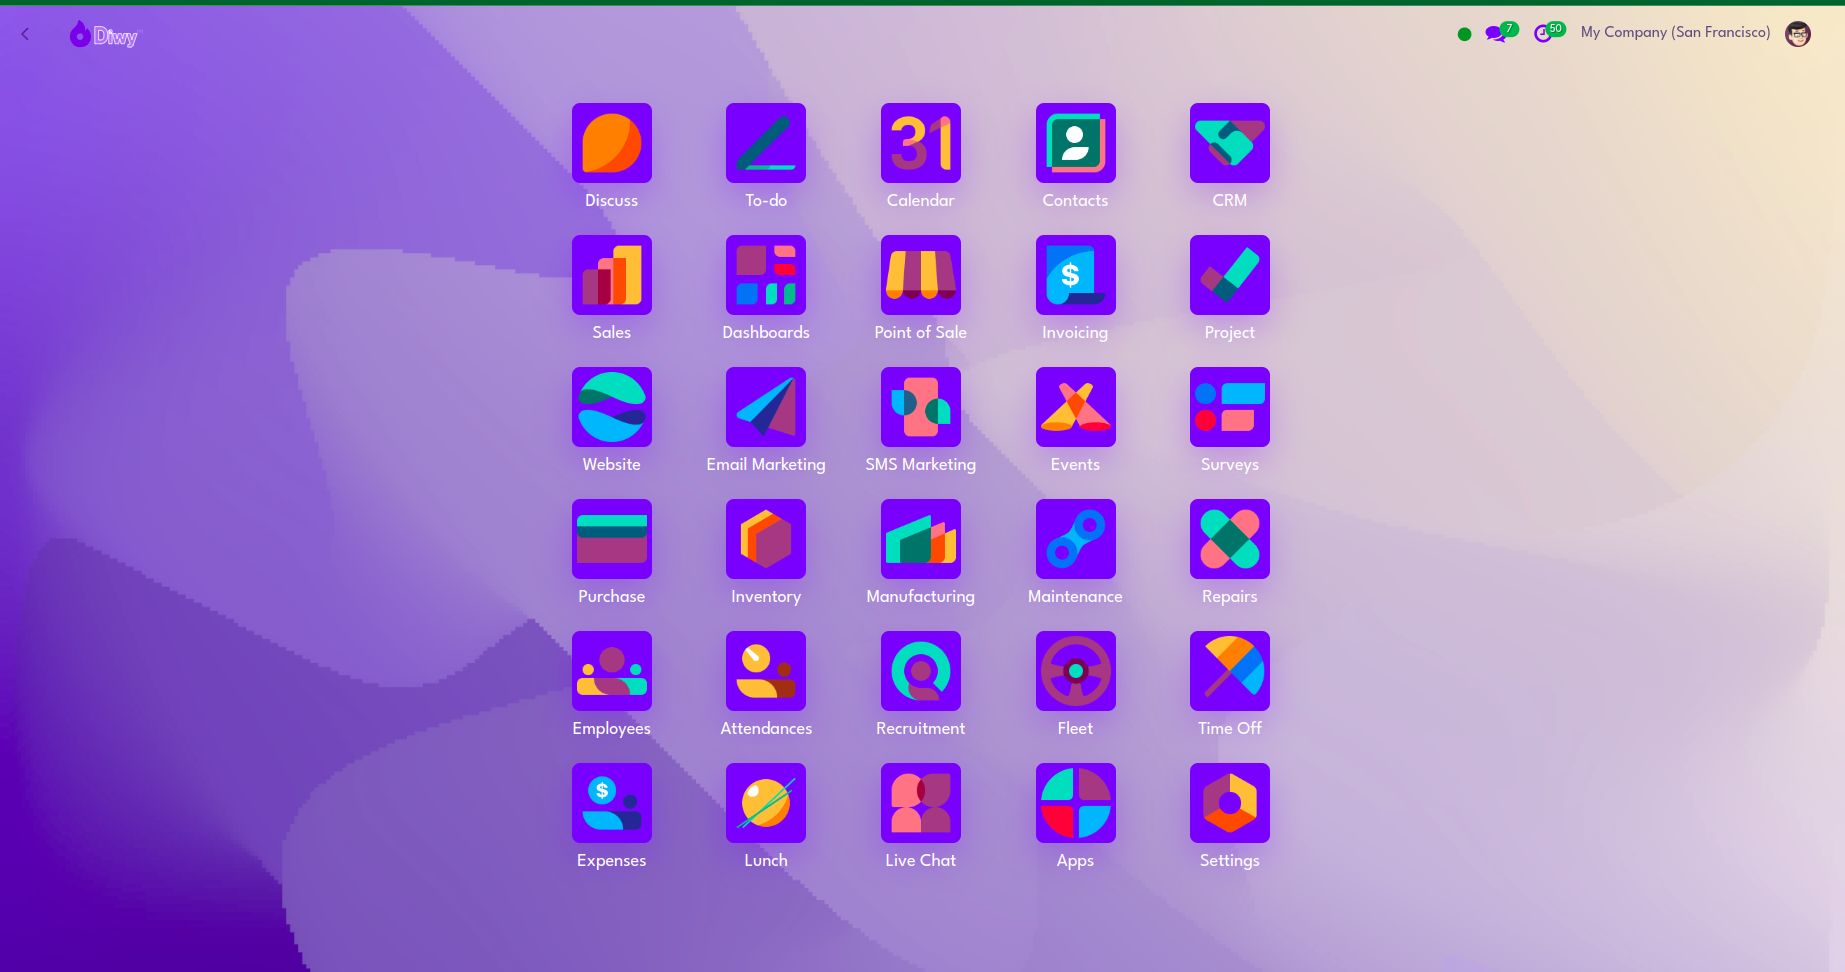Open Email Marketing app
The image size is (1845, 972).
tap(766, 407)
